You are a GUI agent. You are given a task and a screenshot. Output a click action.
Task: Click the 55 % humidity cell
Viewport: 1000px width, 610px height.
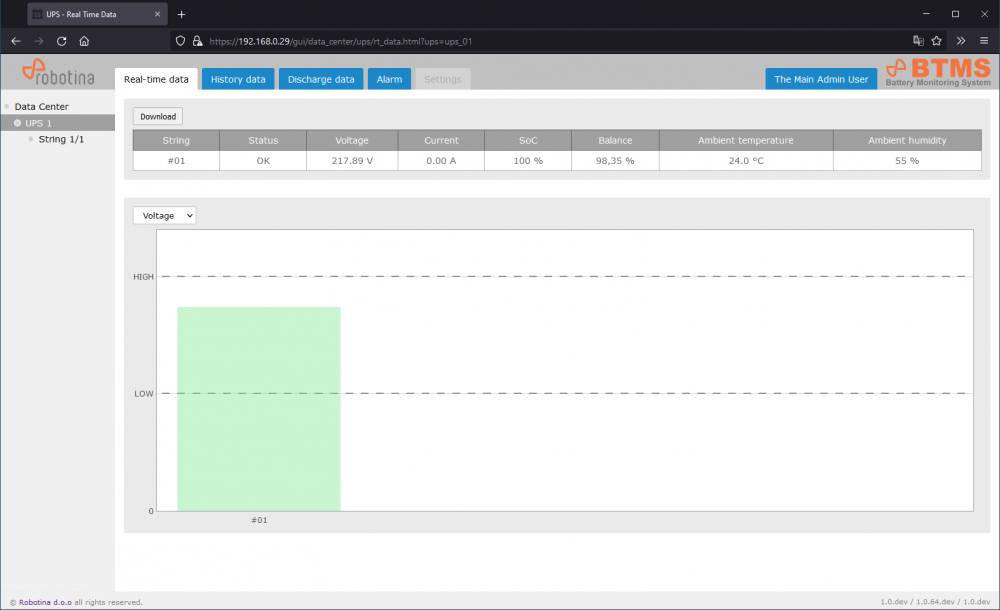coord(908,161)
